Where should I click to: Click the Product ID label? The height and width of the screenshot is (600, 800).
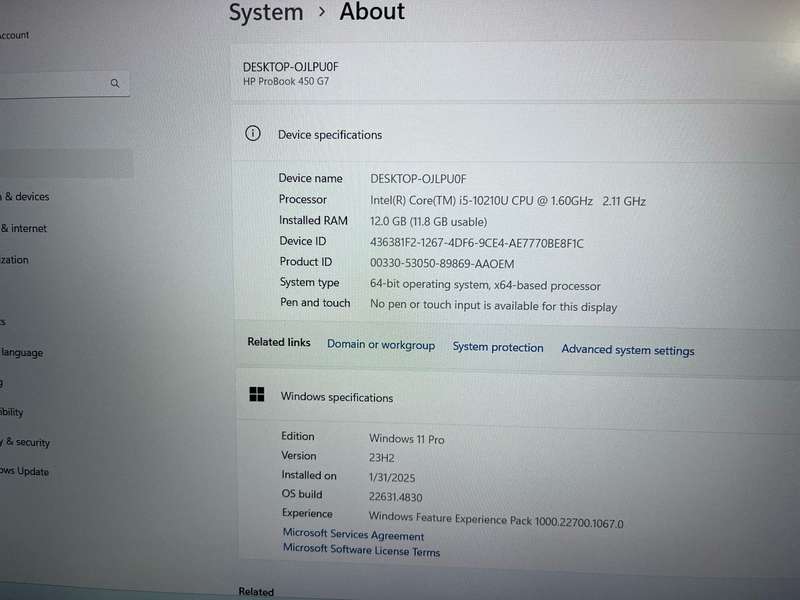[306, 261]
